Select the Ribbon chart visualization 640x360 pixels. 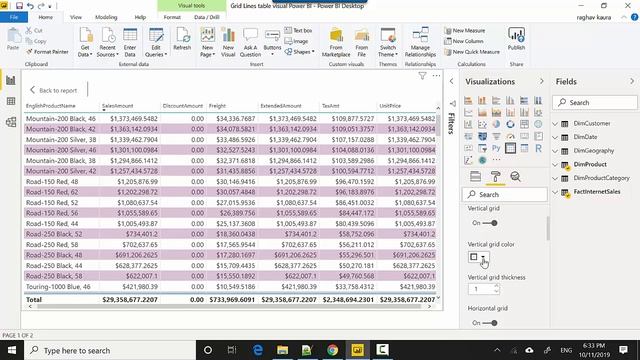coord(538,112)
